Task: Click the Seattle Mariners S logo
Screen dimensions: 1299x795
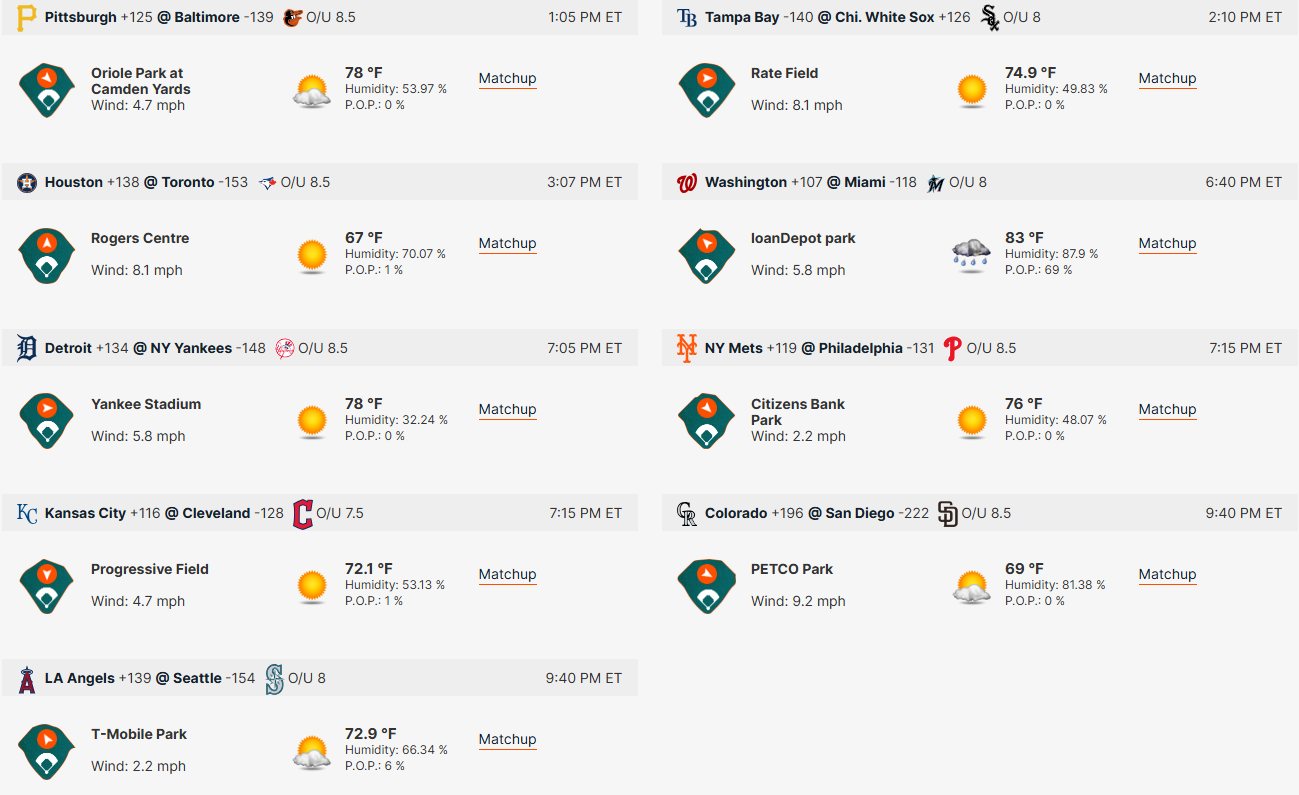Action: tap(274, 678)
